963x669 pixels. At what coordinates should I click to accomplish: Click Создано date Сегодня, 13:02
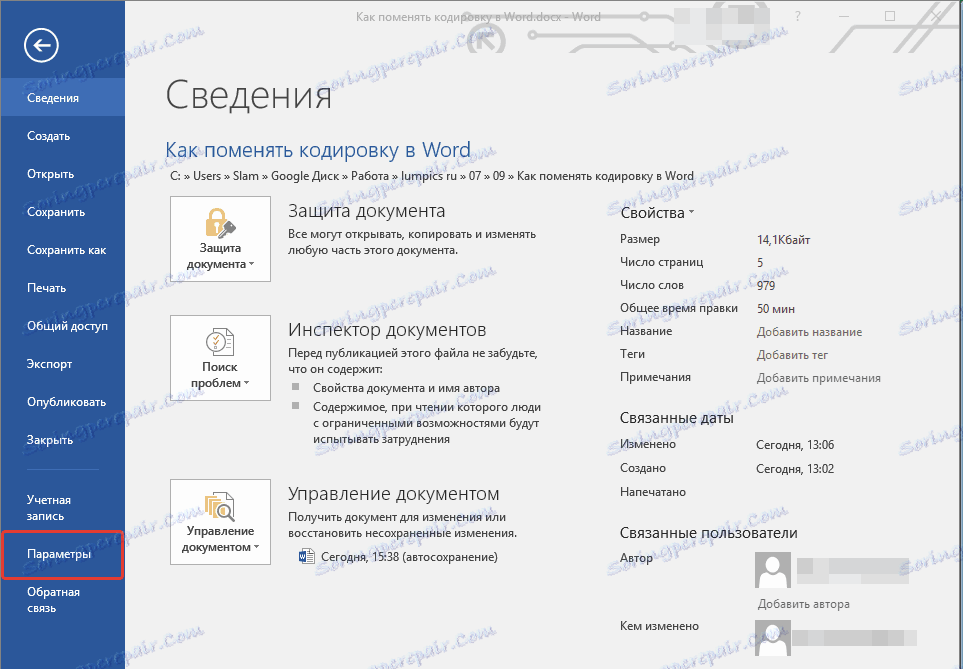(x=795, y=469)
